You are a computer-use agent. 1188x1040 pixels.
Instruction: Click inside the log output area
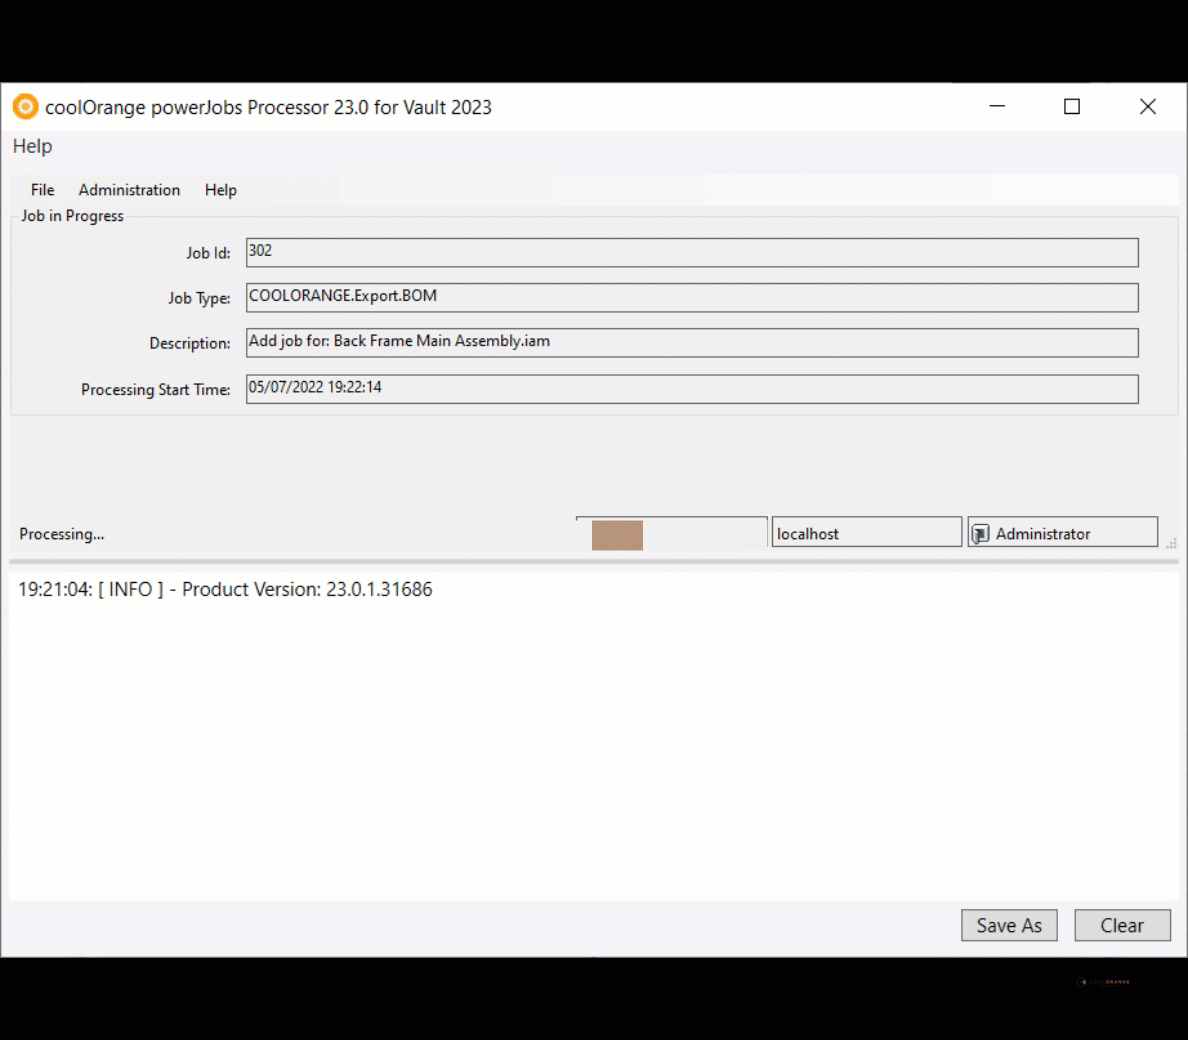(x=594, y=740)
